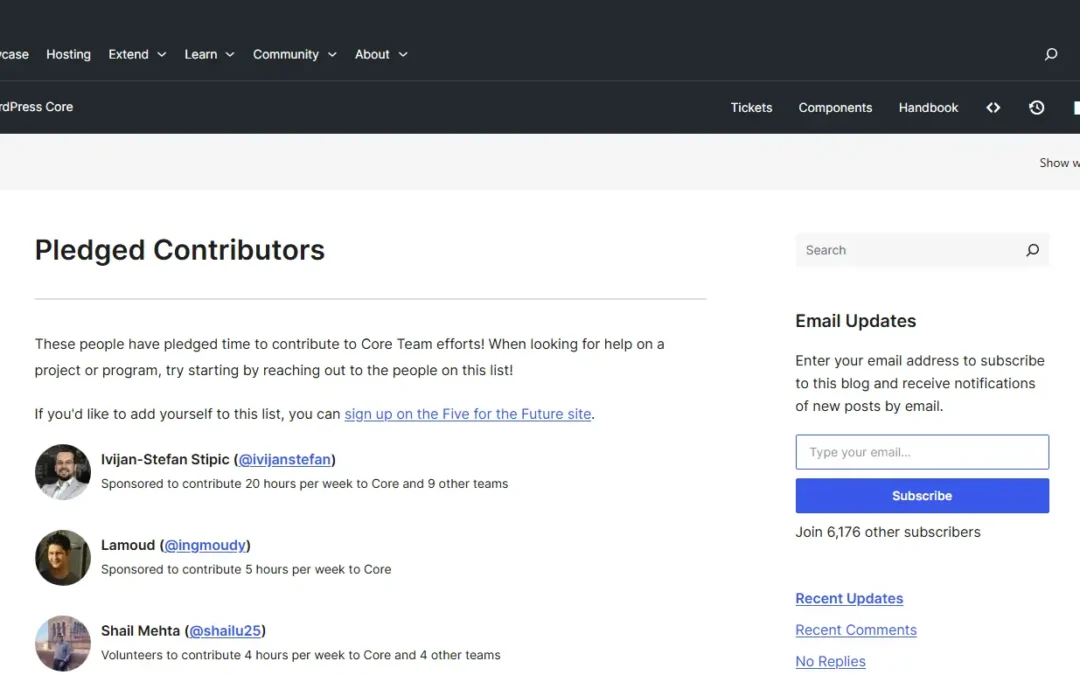
Task: Open the site search magnifier in top navigation
Action: coord(1050,54)
